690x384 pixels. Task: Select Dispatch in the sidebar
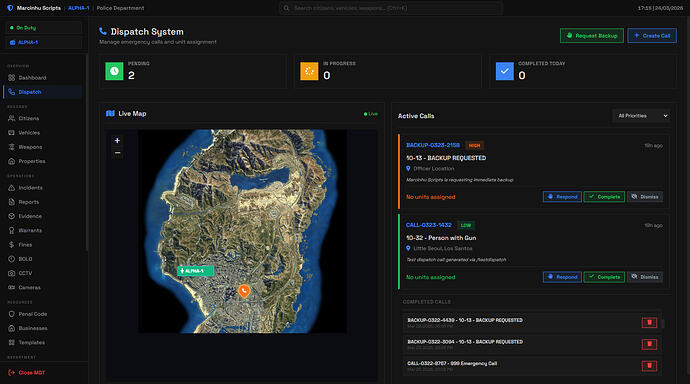pos(43,92)
